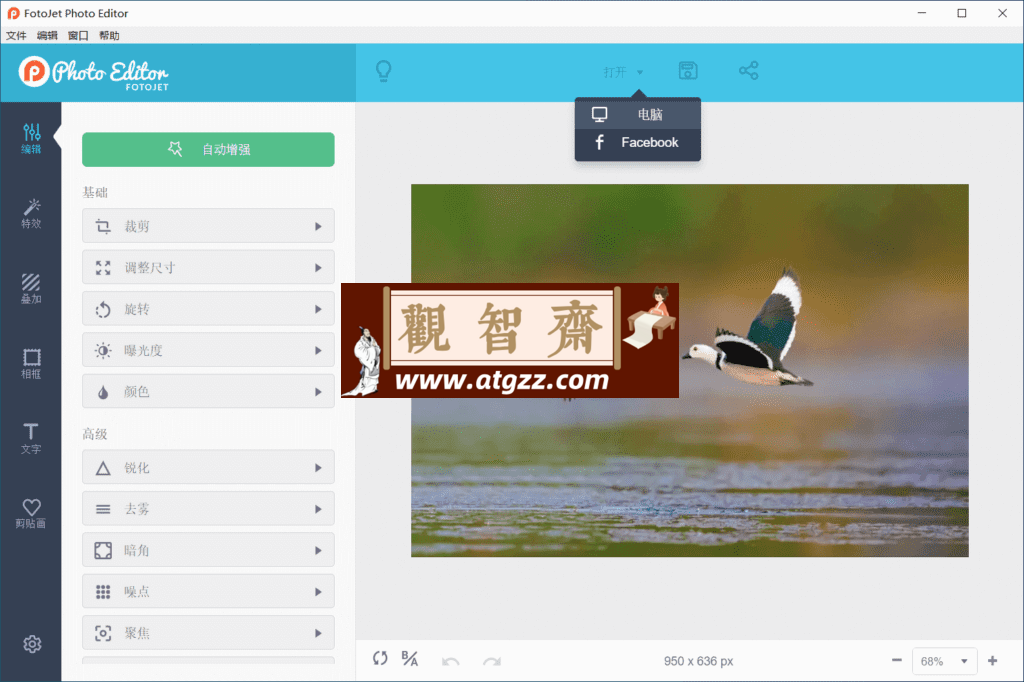Expand the 聚焦 focus panel

pos(208,633)
